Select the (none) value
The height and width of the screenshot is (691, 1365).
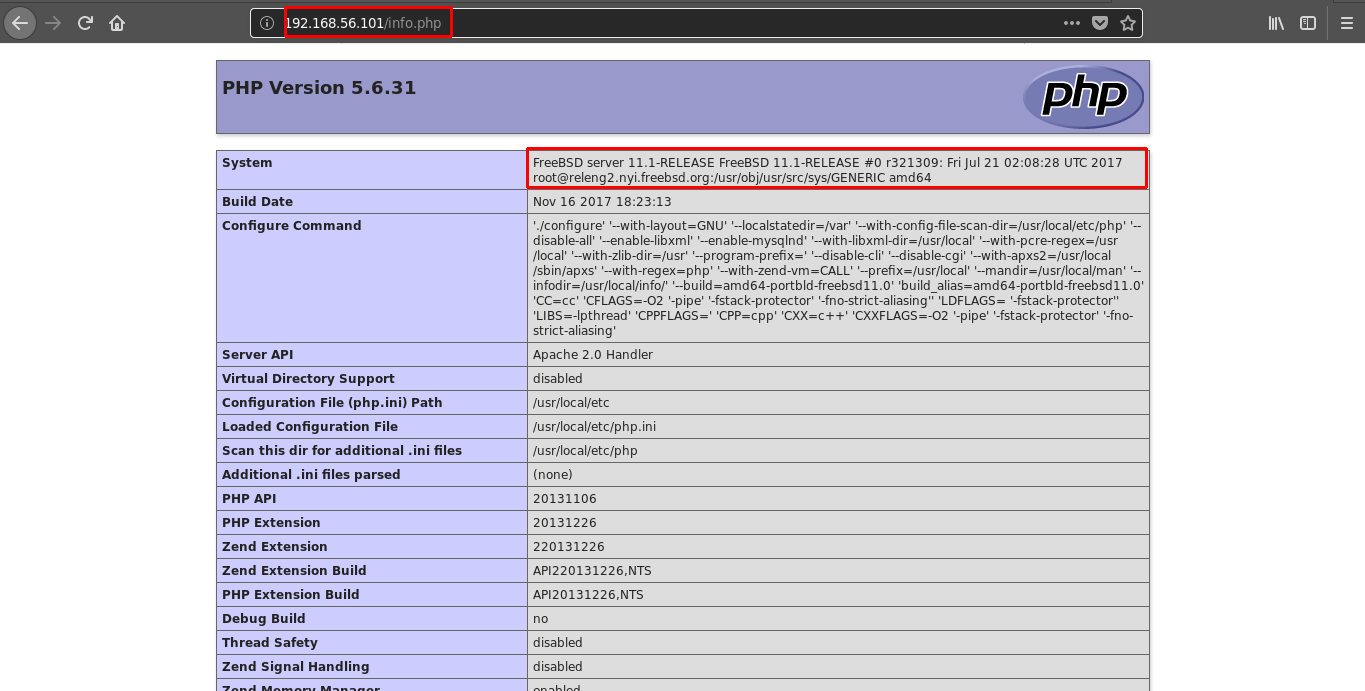pyautogui.click(x=552, y=475)
